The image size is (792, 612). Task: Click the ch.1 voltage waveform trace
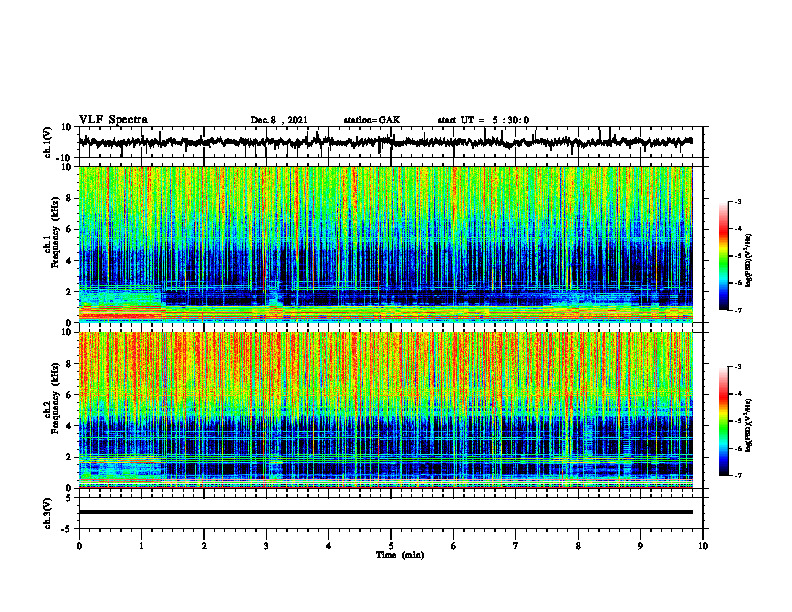tap(385, 142)
